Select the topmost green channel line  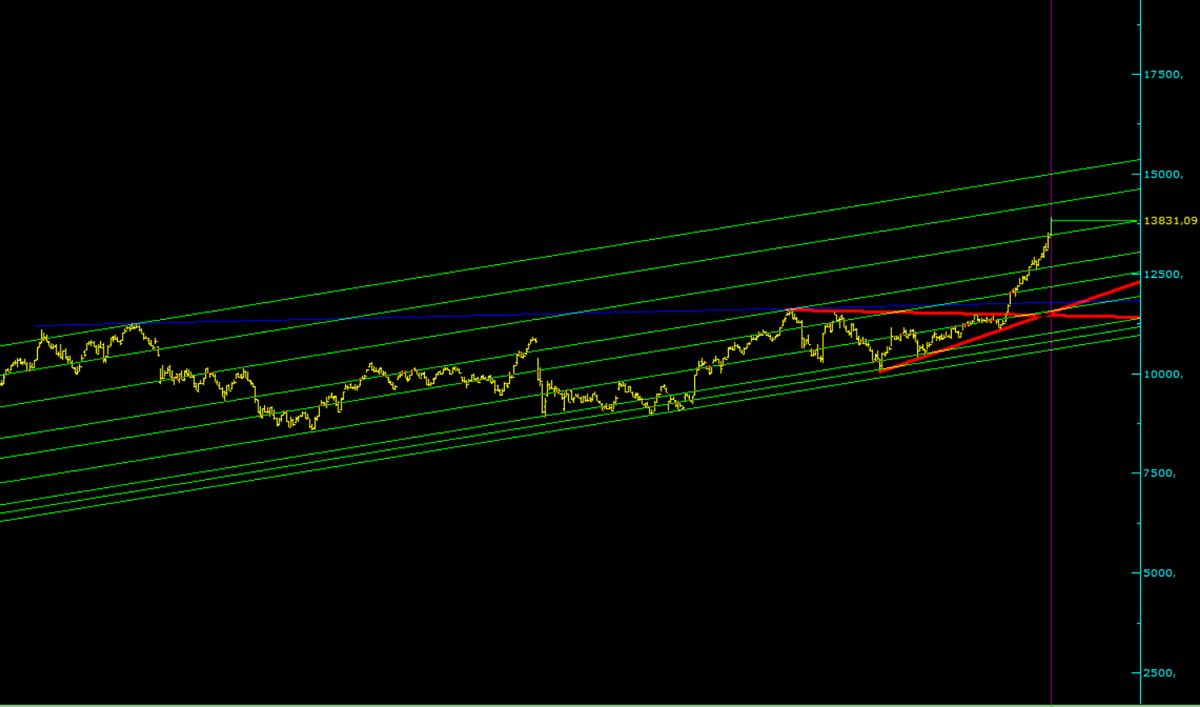tap(570, 253)
